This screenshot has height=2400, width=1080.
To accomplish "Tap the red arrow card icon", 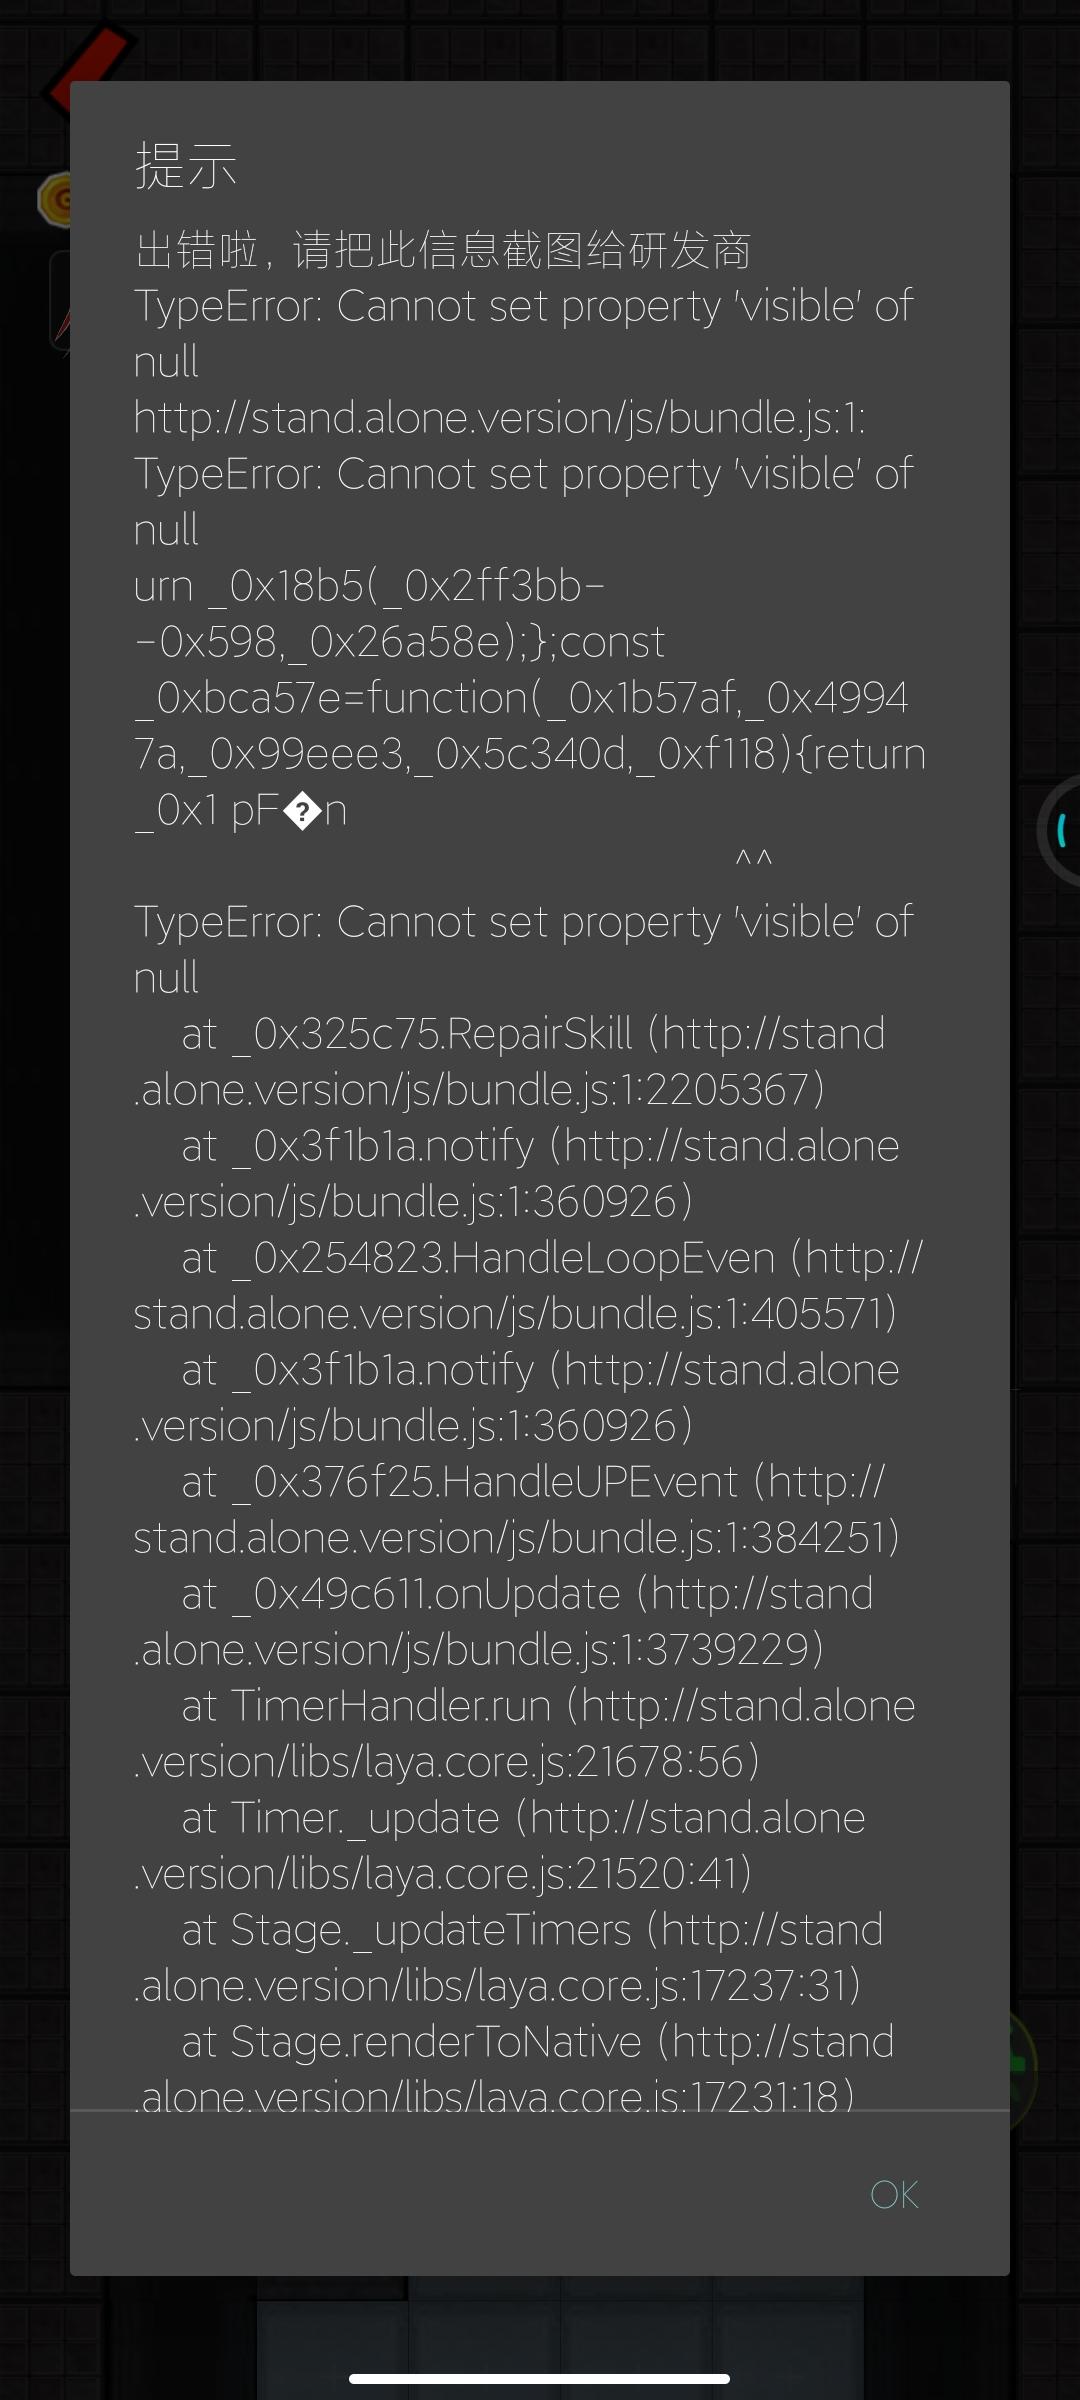I will 60,300.
